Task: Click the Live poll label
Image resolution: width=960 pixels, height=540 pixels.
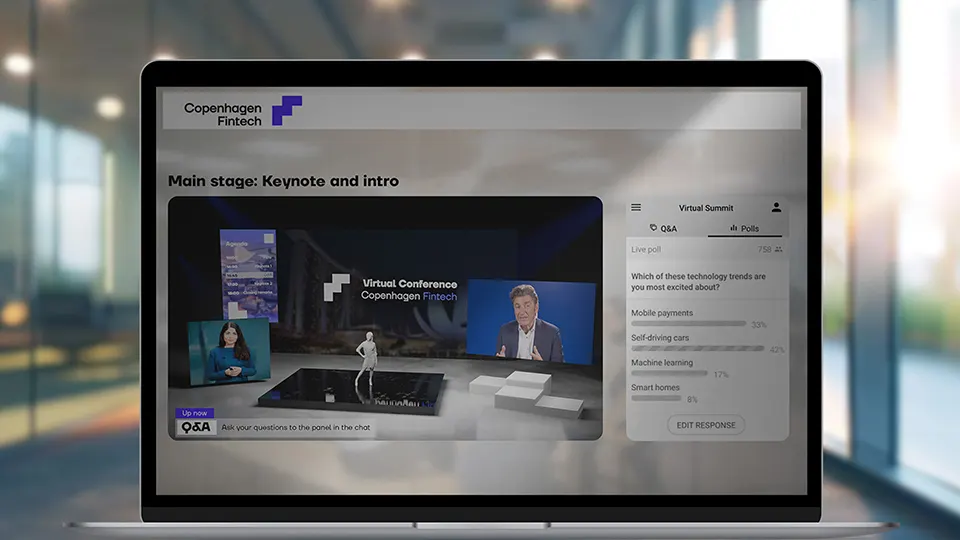Action: 646,249
